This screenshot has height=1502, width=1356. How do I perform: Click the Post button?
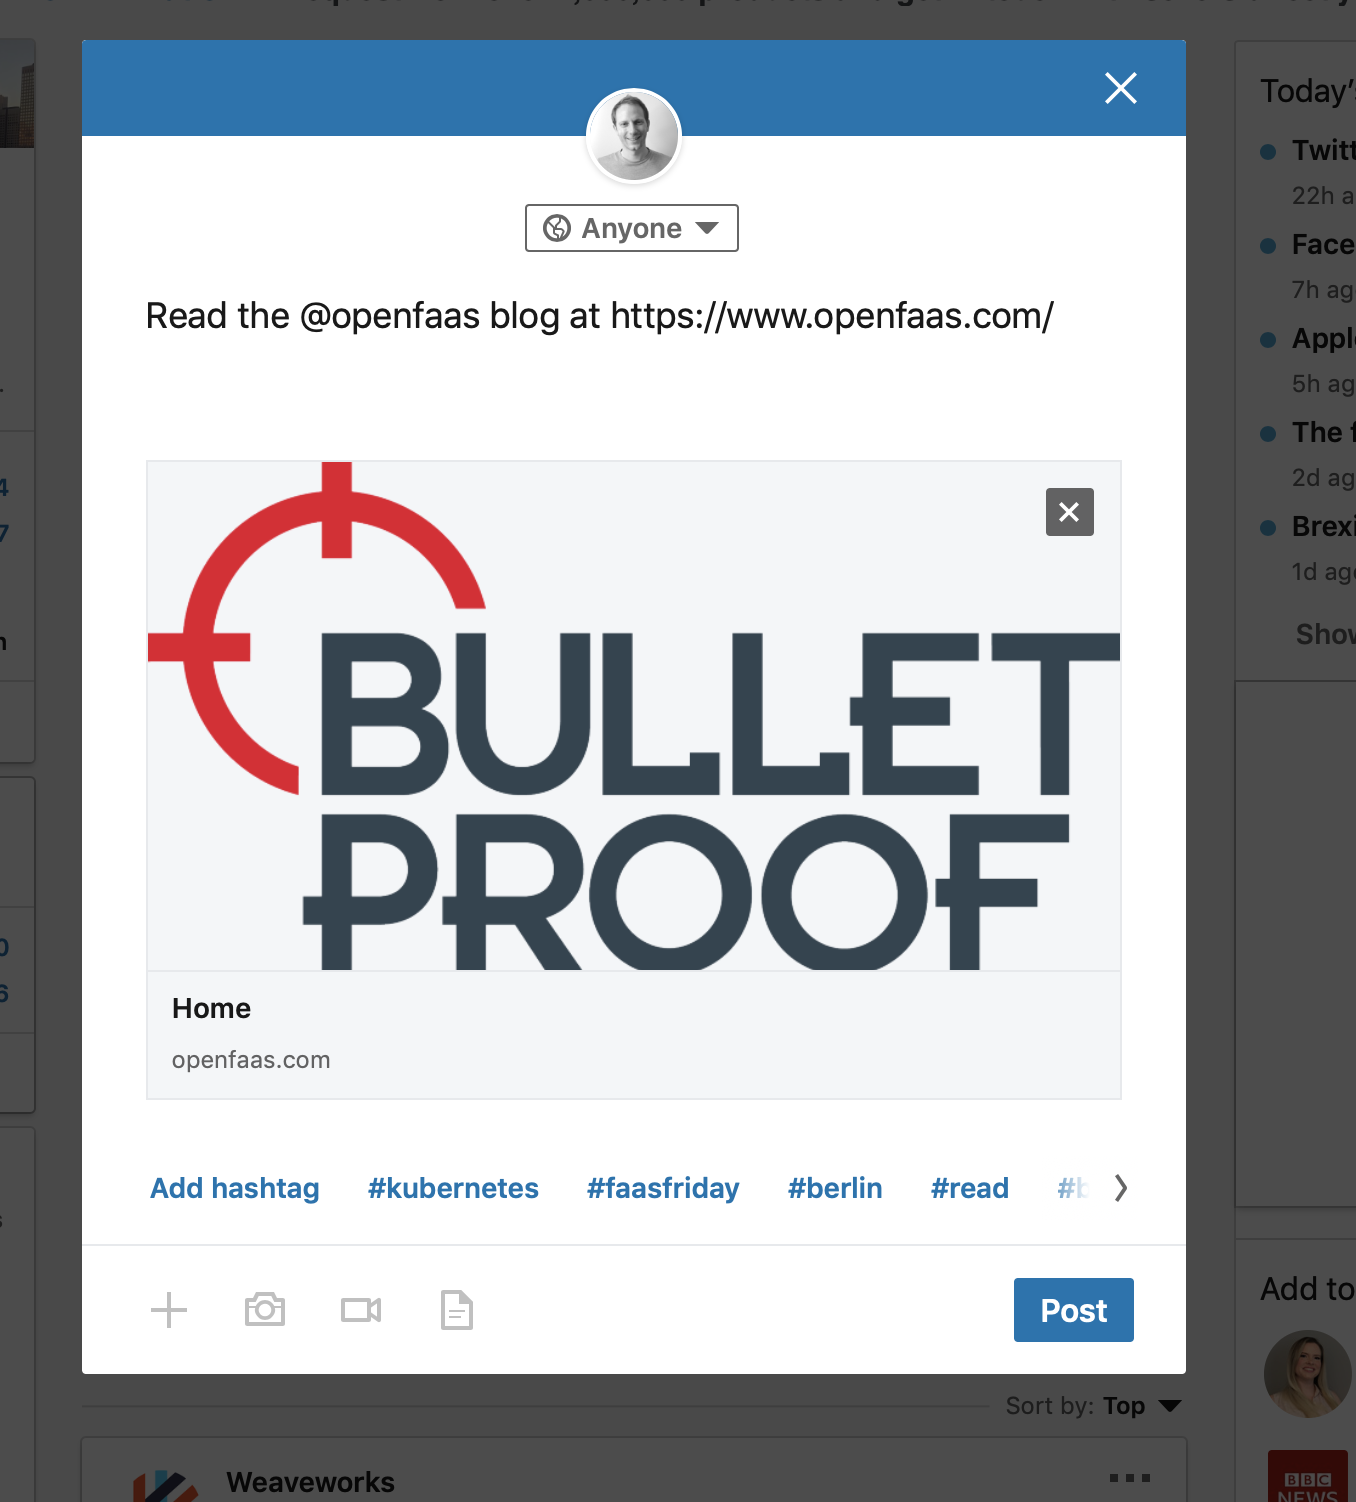pos(1074,1310)
